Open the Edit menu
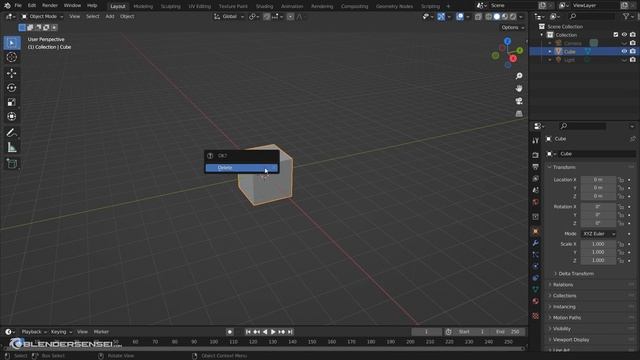Image resolution: width=640 pixels, height=360 pixels. click(x=32, y=6)
